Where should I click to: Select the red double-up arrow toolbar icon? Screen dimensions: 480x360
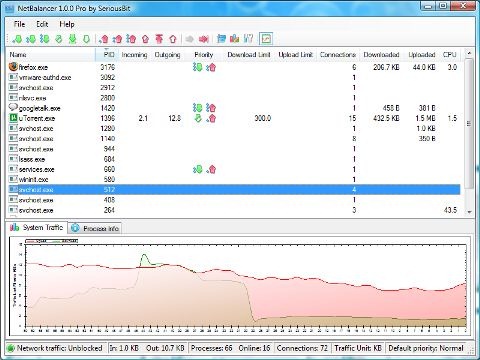(x=159, y=39)
